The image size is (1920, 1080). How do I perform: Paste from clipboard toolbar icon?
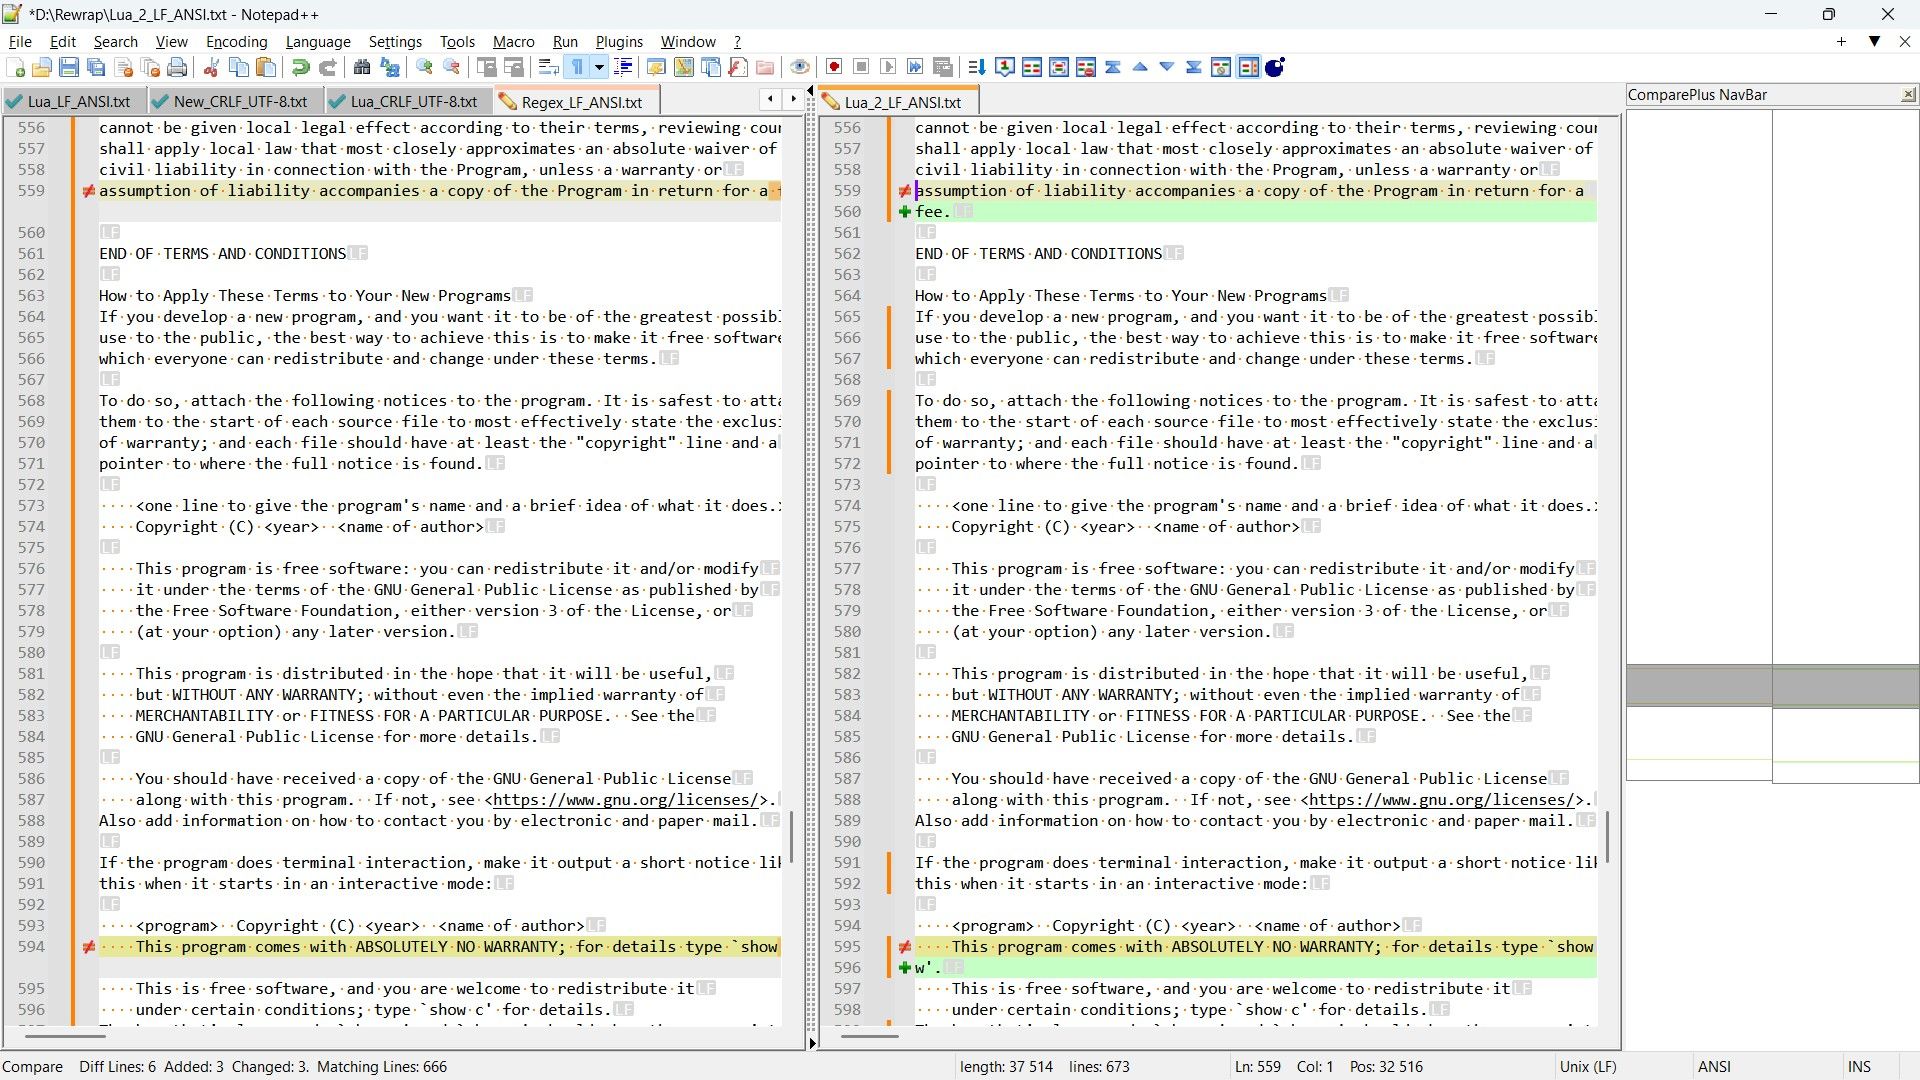click(x=266, y=67)
